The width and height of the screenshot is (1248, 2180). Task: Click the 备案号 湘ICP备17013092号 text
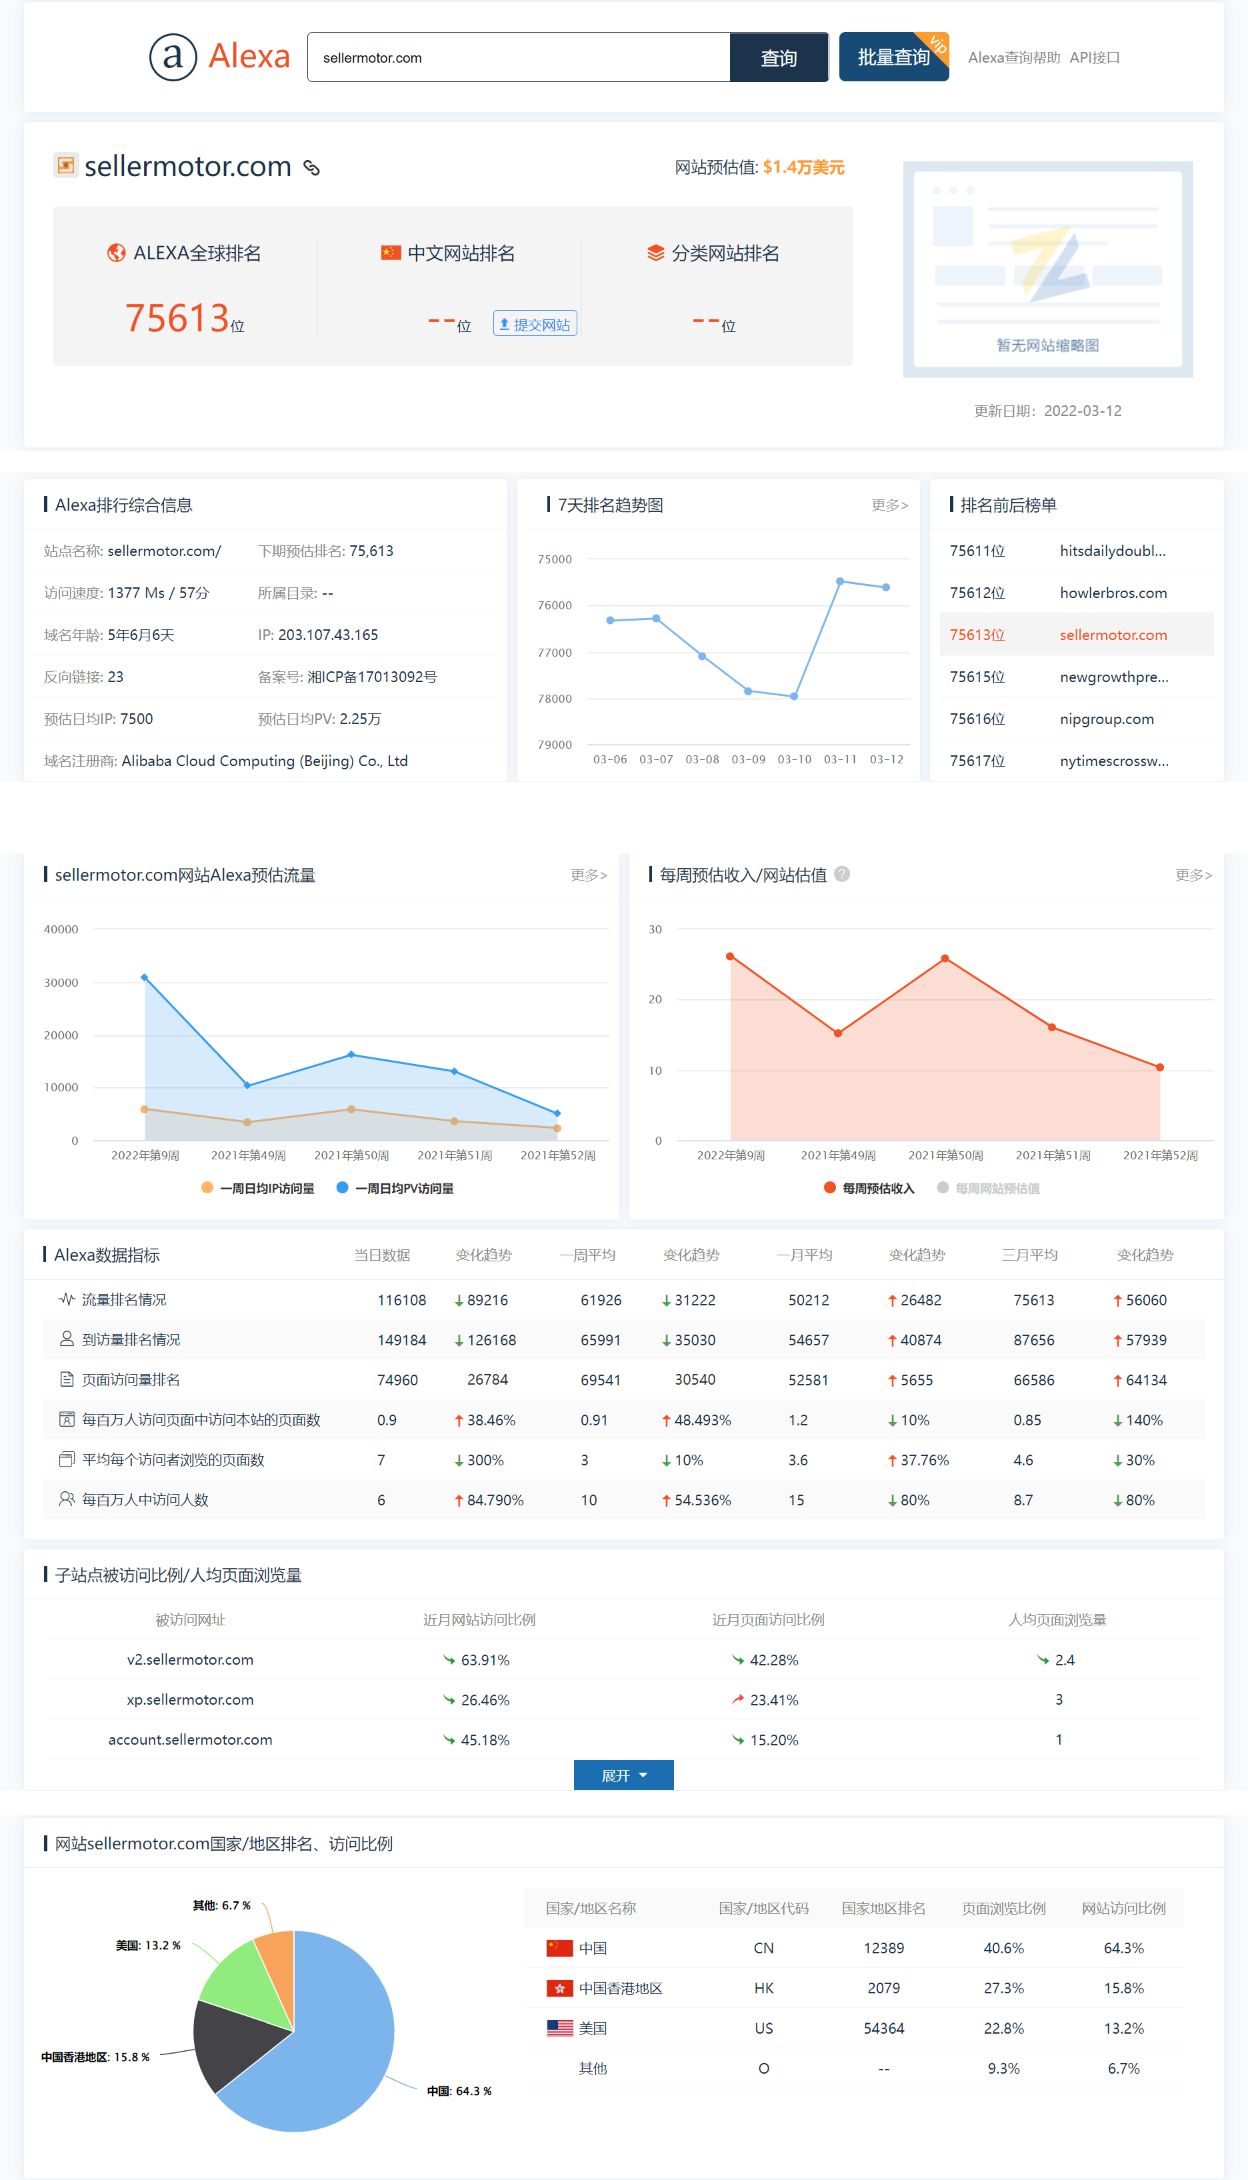point(347,677)
